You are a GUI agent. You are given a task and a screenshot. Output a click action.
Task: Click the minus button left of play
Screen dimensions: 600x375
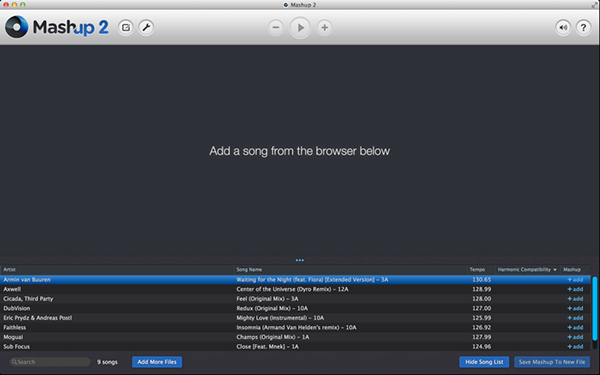coord(276,28)
